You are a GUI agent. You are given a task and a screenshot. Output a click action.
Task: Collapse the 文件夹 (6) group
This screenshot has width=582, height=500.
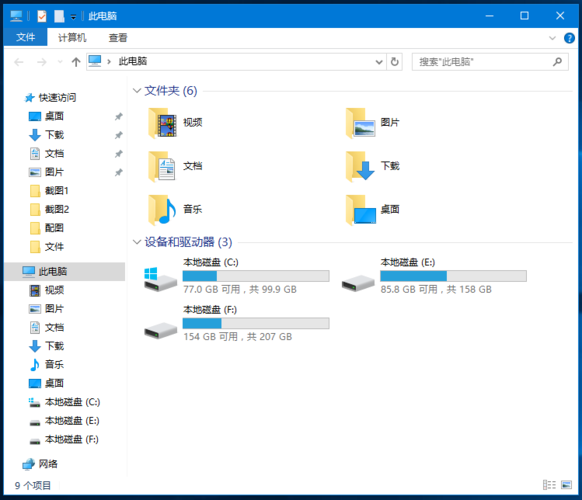pyautogui.click(x=137, y=91)
